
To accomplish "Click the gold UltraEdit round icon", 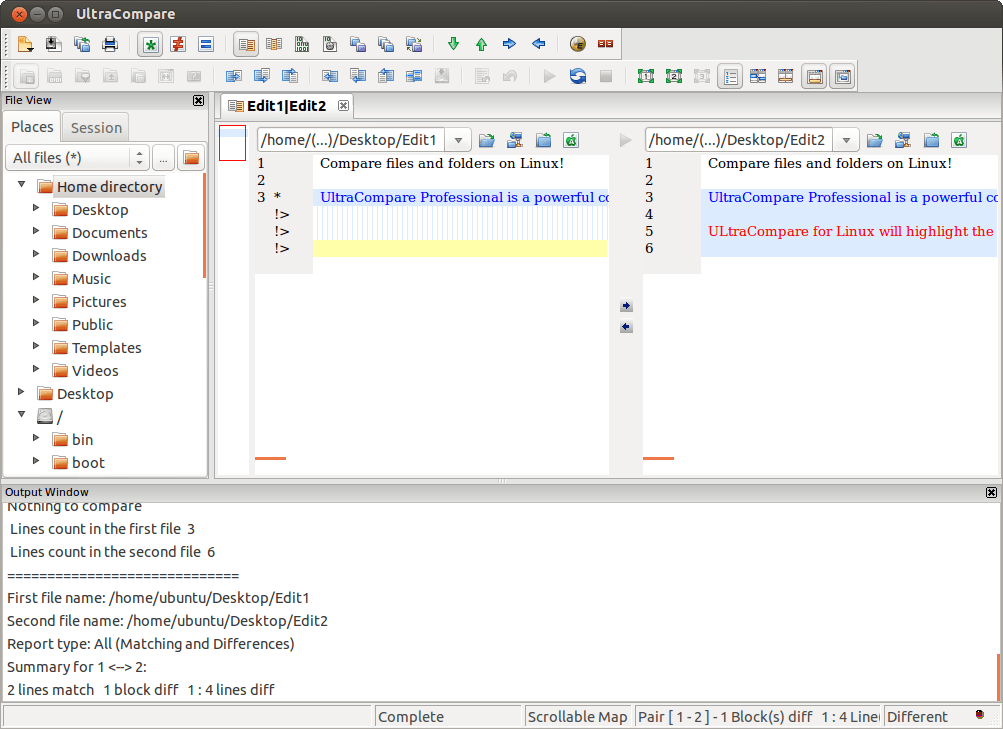I will [x=578, y=44].
